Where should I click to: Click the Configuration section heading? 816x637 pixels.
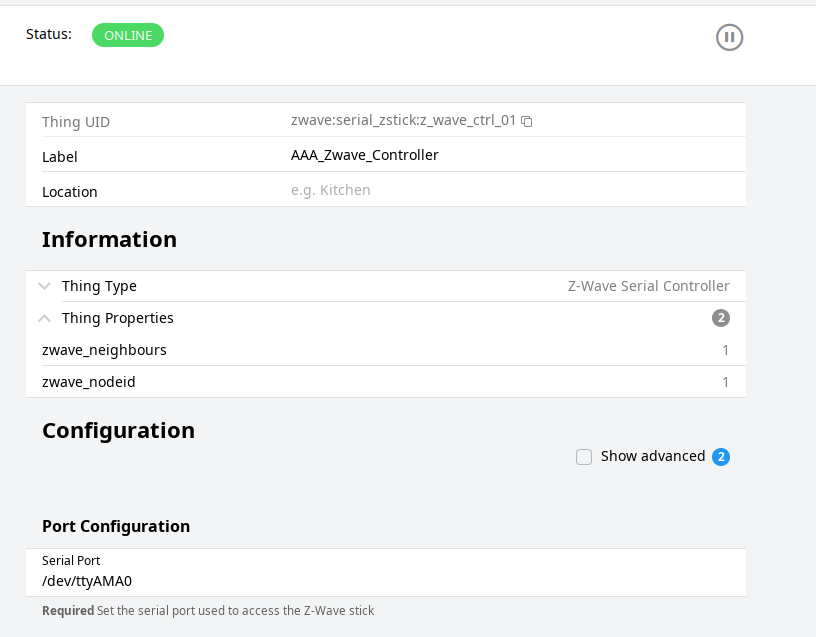(x=118, y=431)
